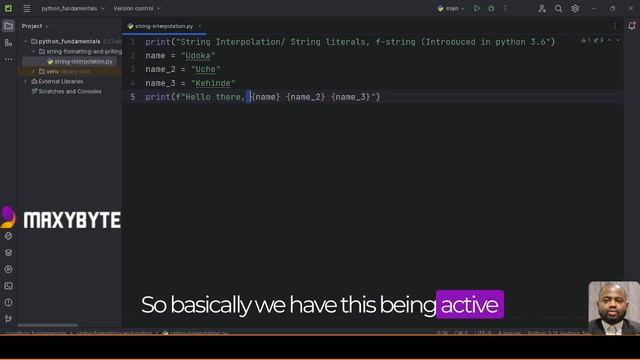
Task: Click line number 1 in the gutter
Action: [133, 42]
